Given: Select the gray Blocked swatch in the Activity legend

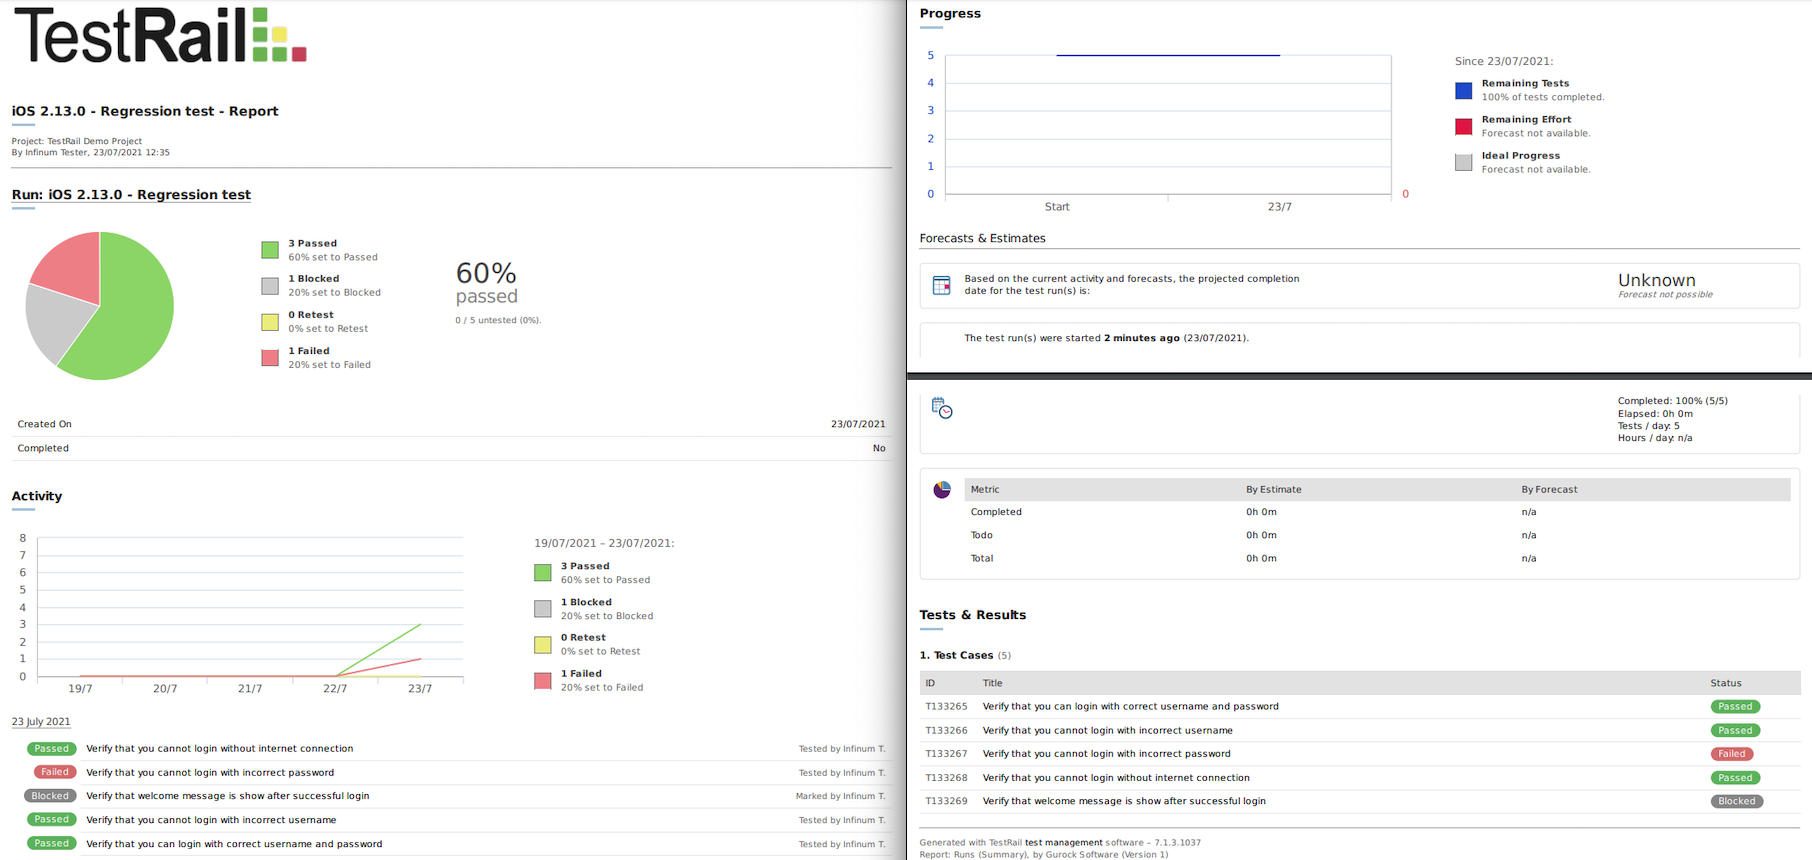Looking at the screenshot, I should click(x=543, y=609).
